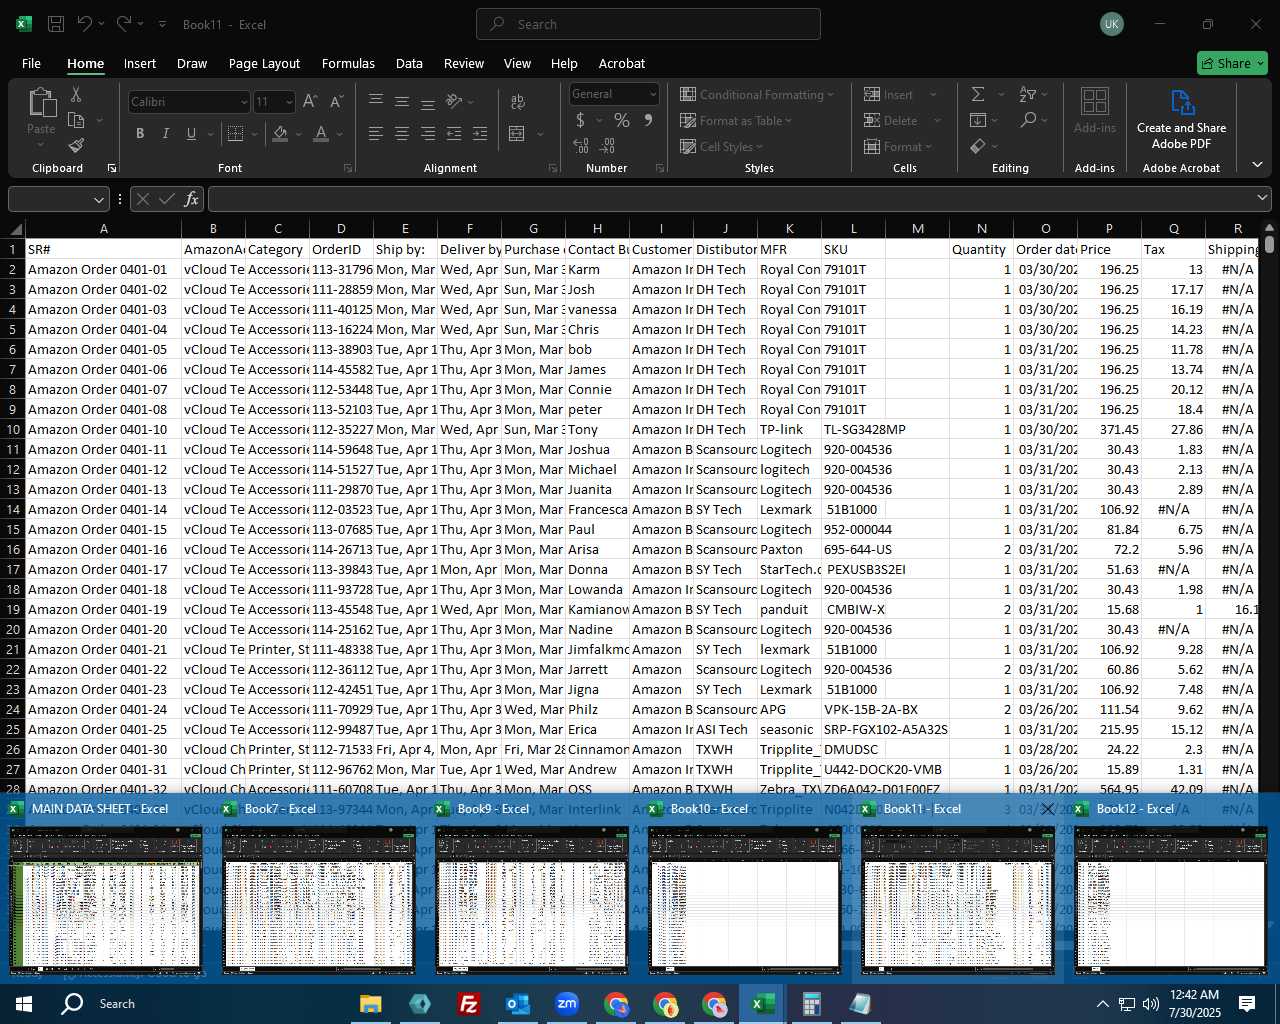Click the Save icon in title bar
The width and height of the screenshot is (1280, 1024).
pyautogui.click(x=56, y=24)
